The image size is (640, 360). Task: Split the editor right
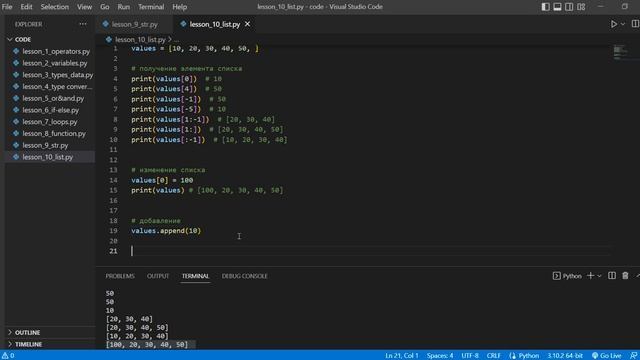(635, 24)
